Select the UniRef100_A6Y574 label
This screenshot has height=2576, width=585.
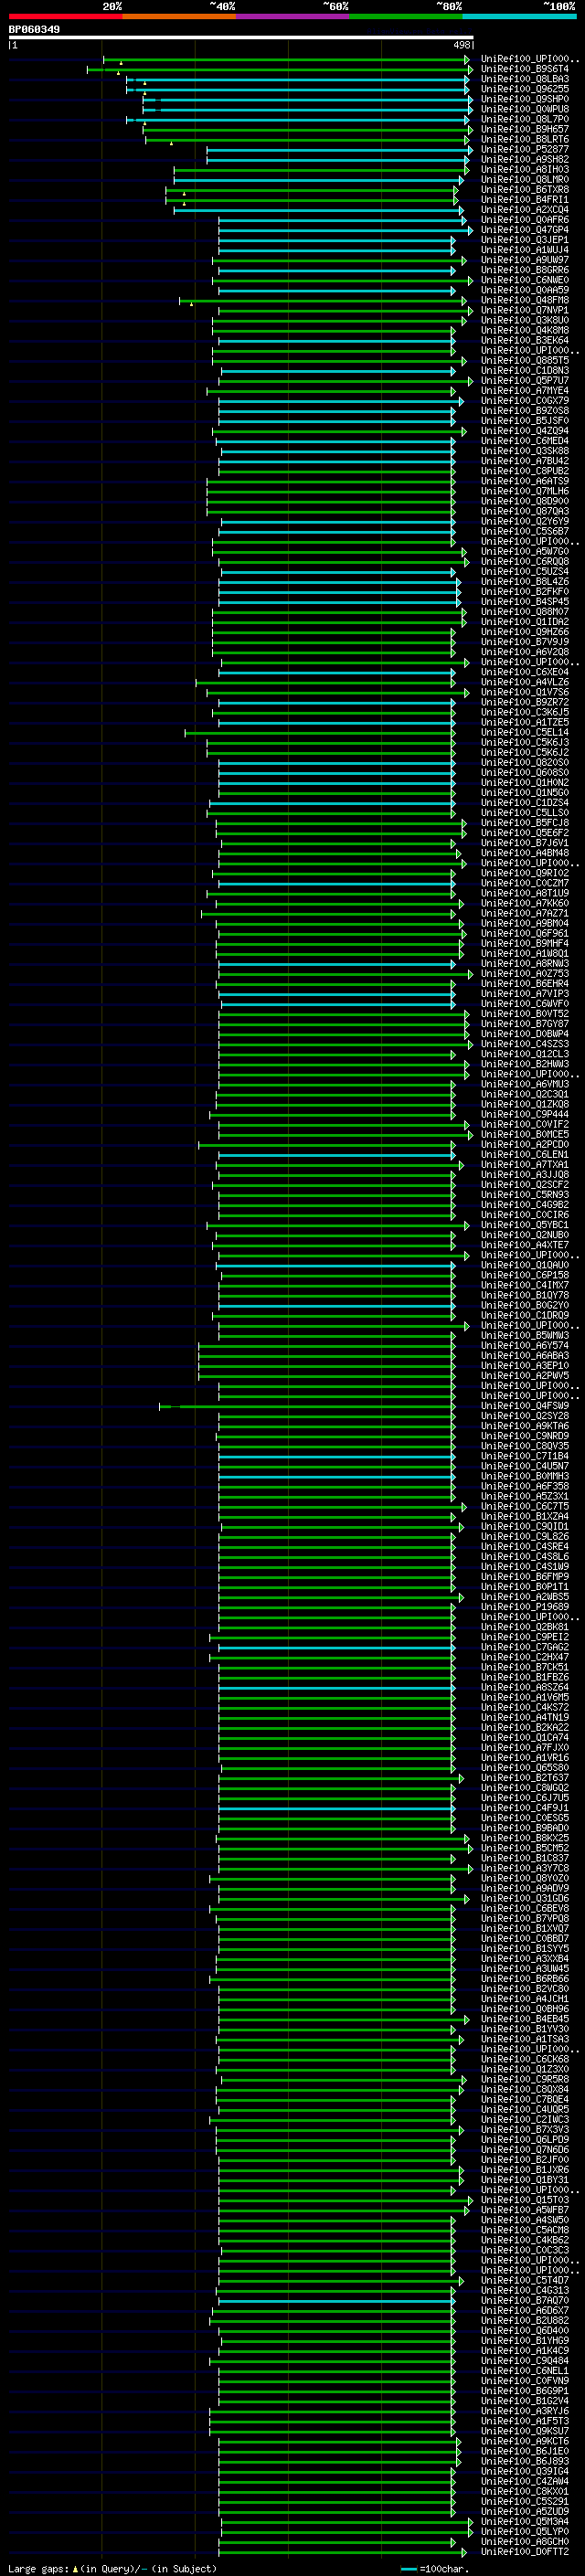coord(525,1346)
